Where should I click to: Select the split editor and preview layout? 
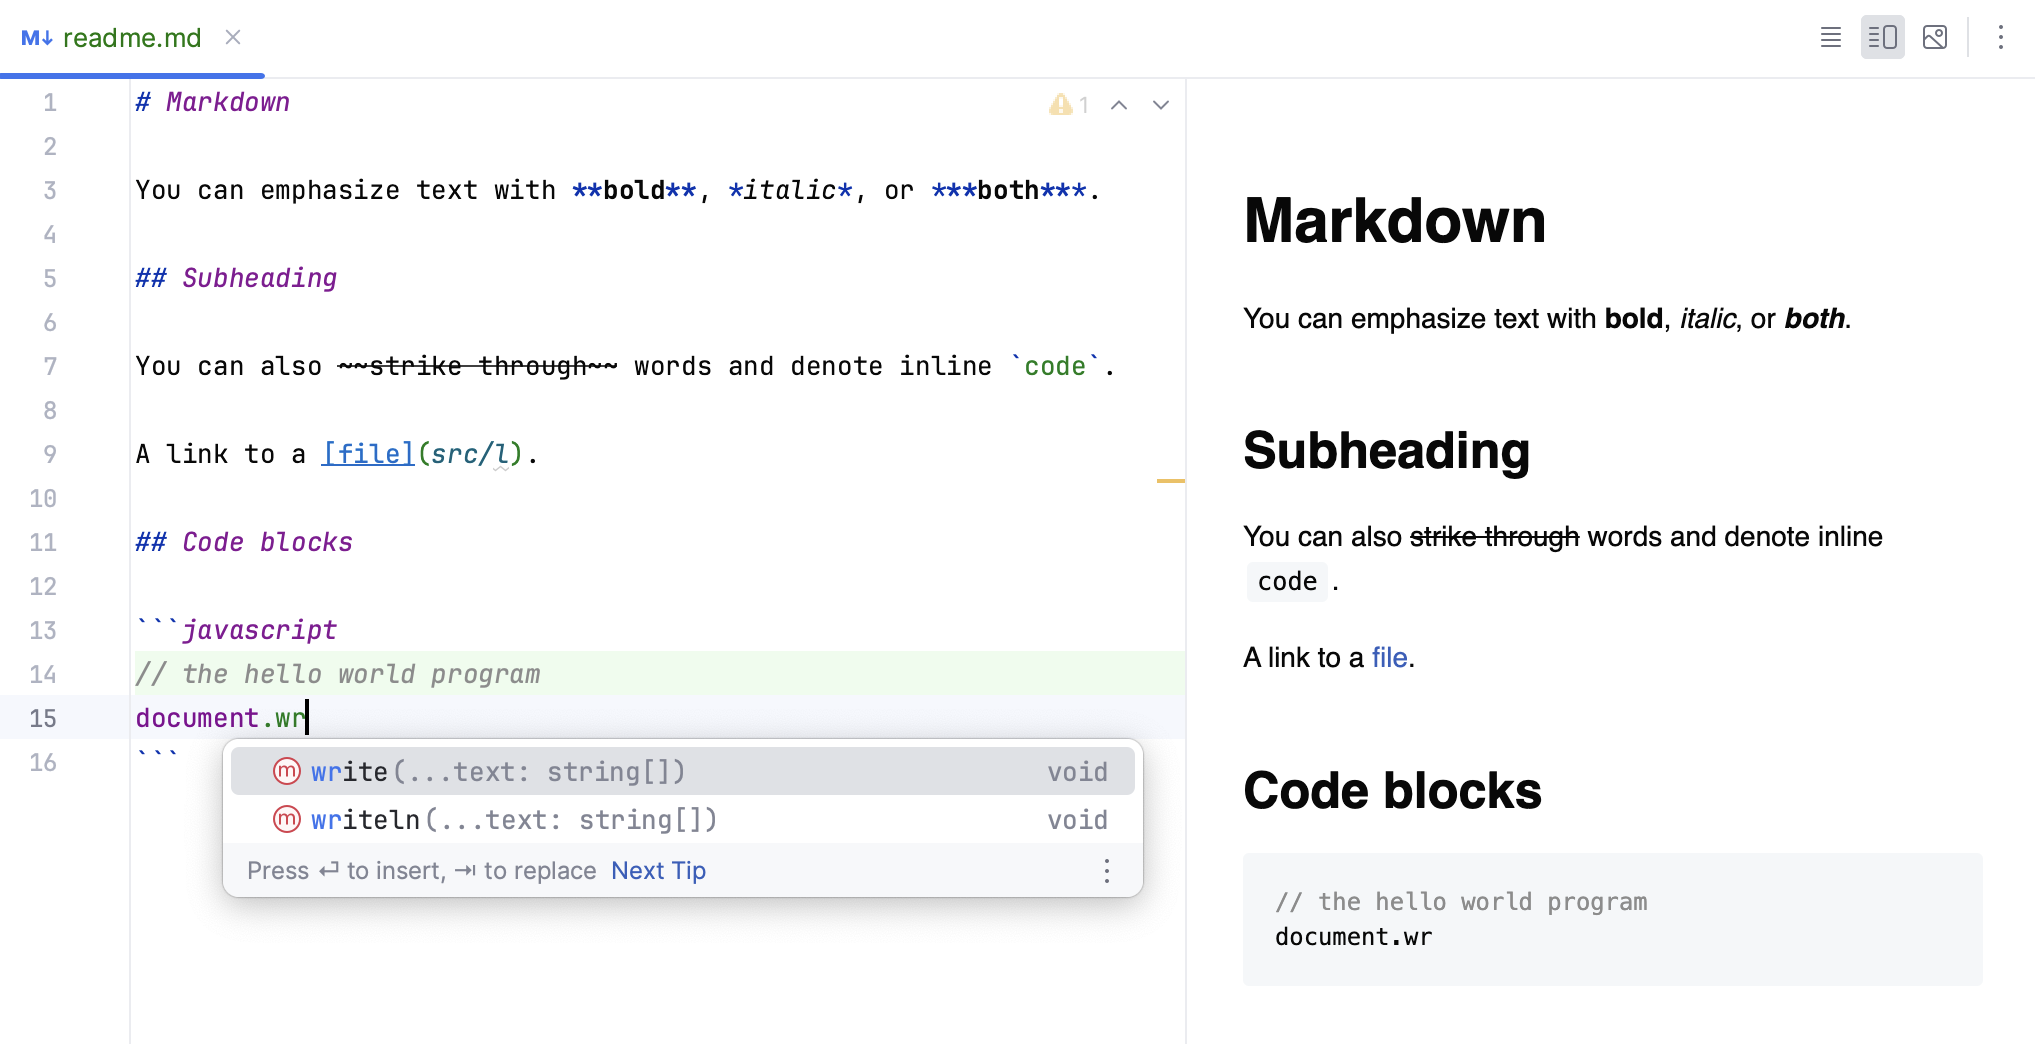pos(1882,37)
